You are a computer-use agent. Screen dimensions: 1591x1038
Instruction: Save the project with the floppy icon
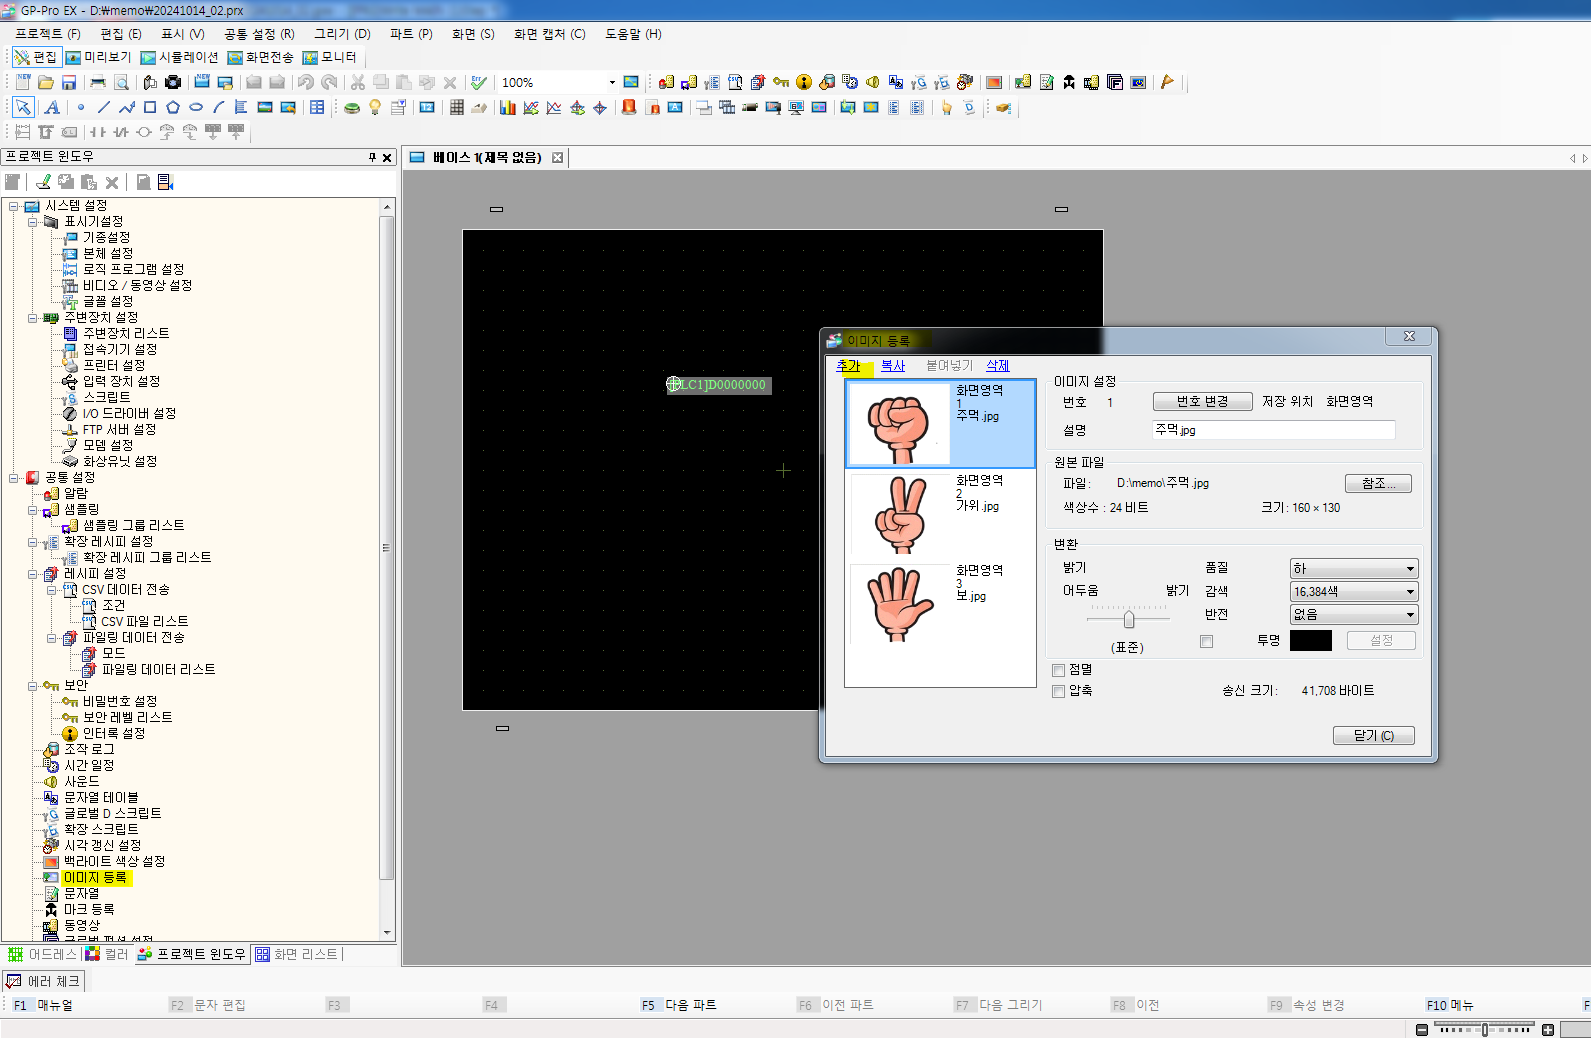(69, 82)
